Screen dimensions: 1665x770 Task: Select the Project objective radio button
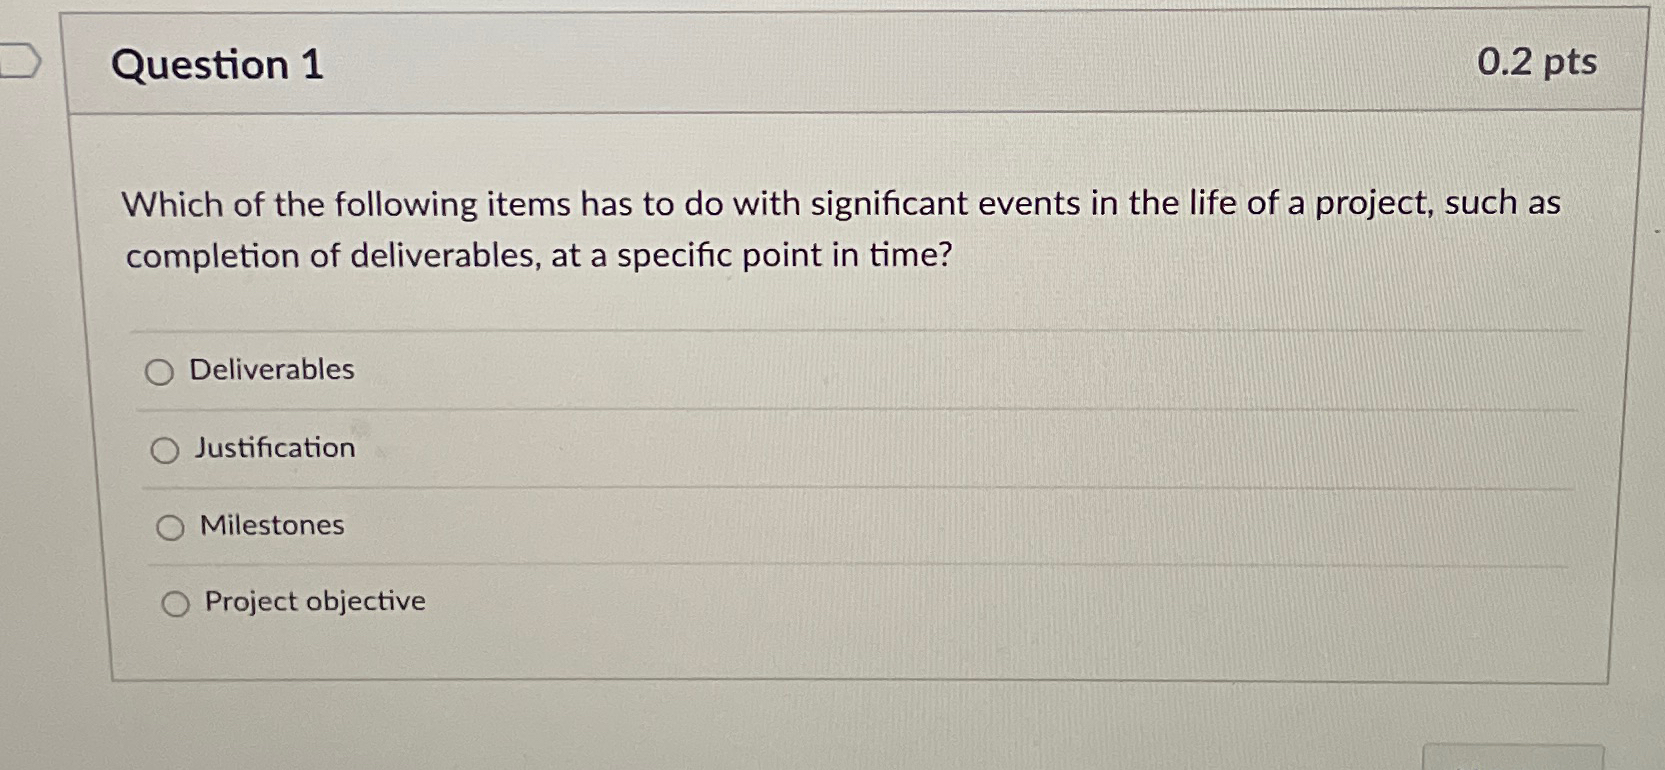click(176, 603)
